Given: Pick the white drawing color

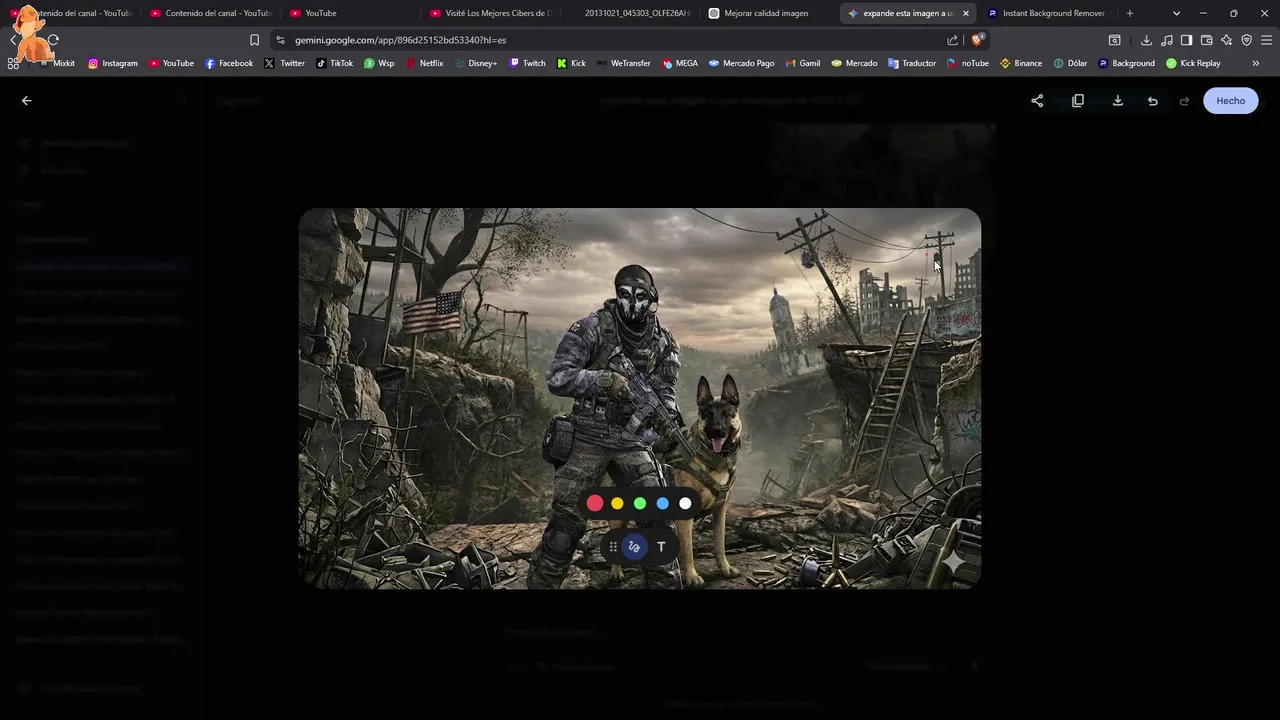Looking at the screenshot, I should click(685, 503).
